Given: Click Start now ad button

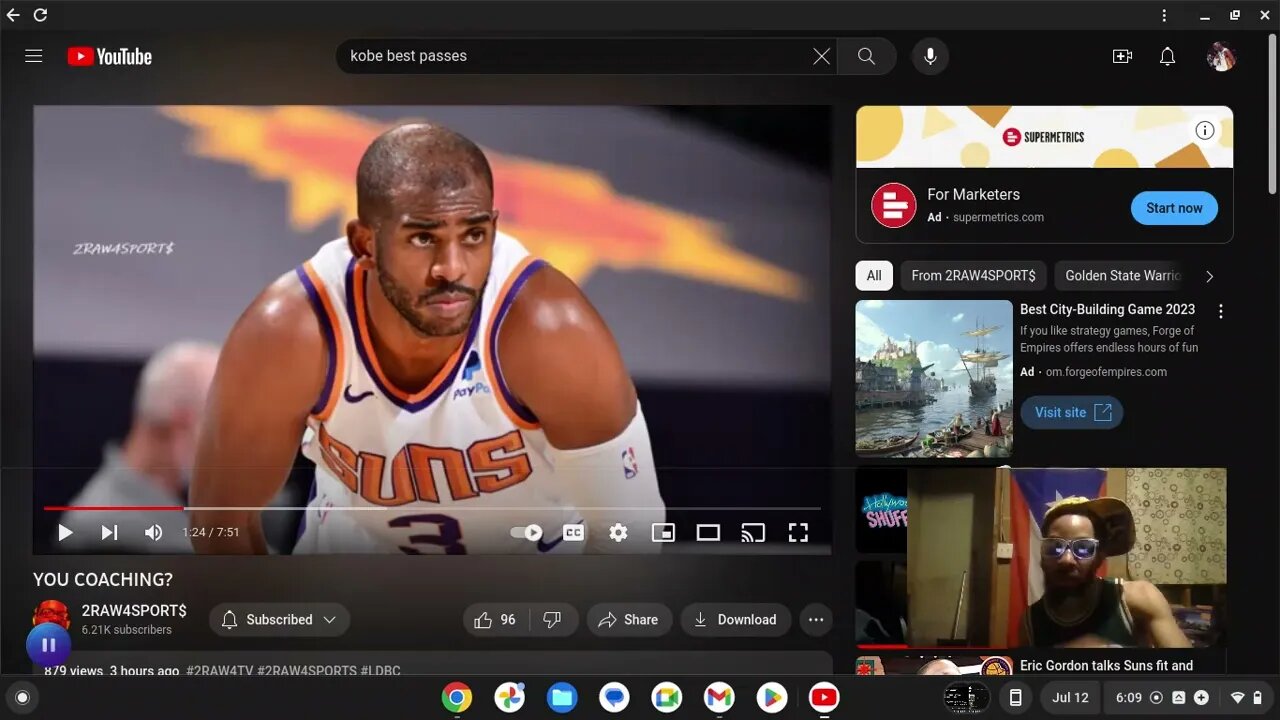Looking at the screenshot, I should [1174, 208].
